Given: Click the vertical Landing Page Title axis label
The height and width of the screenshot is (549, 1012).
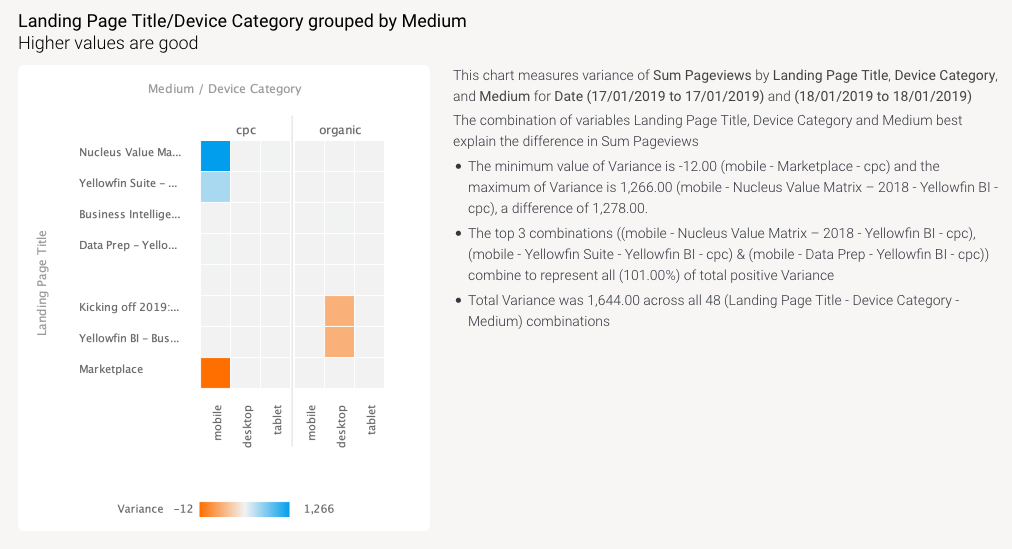Looking at the screenshot, I should click(42, 282).
